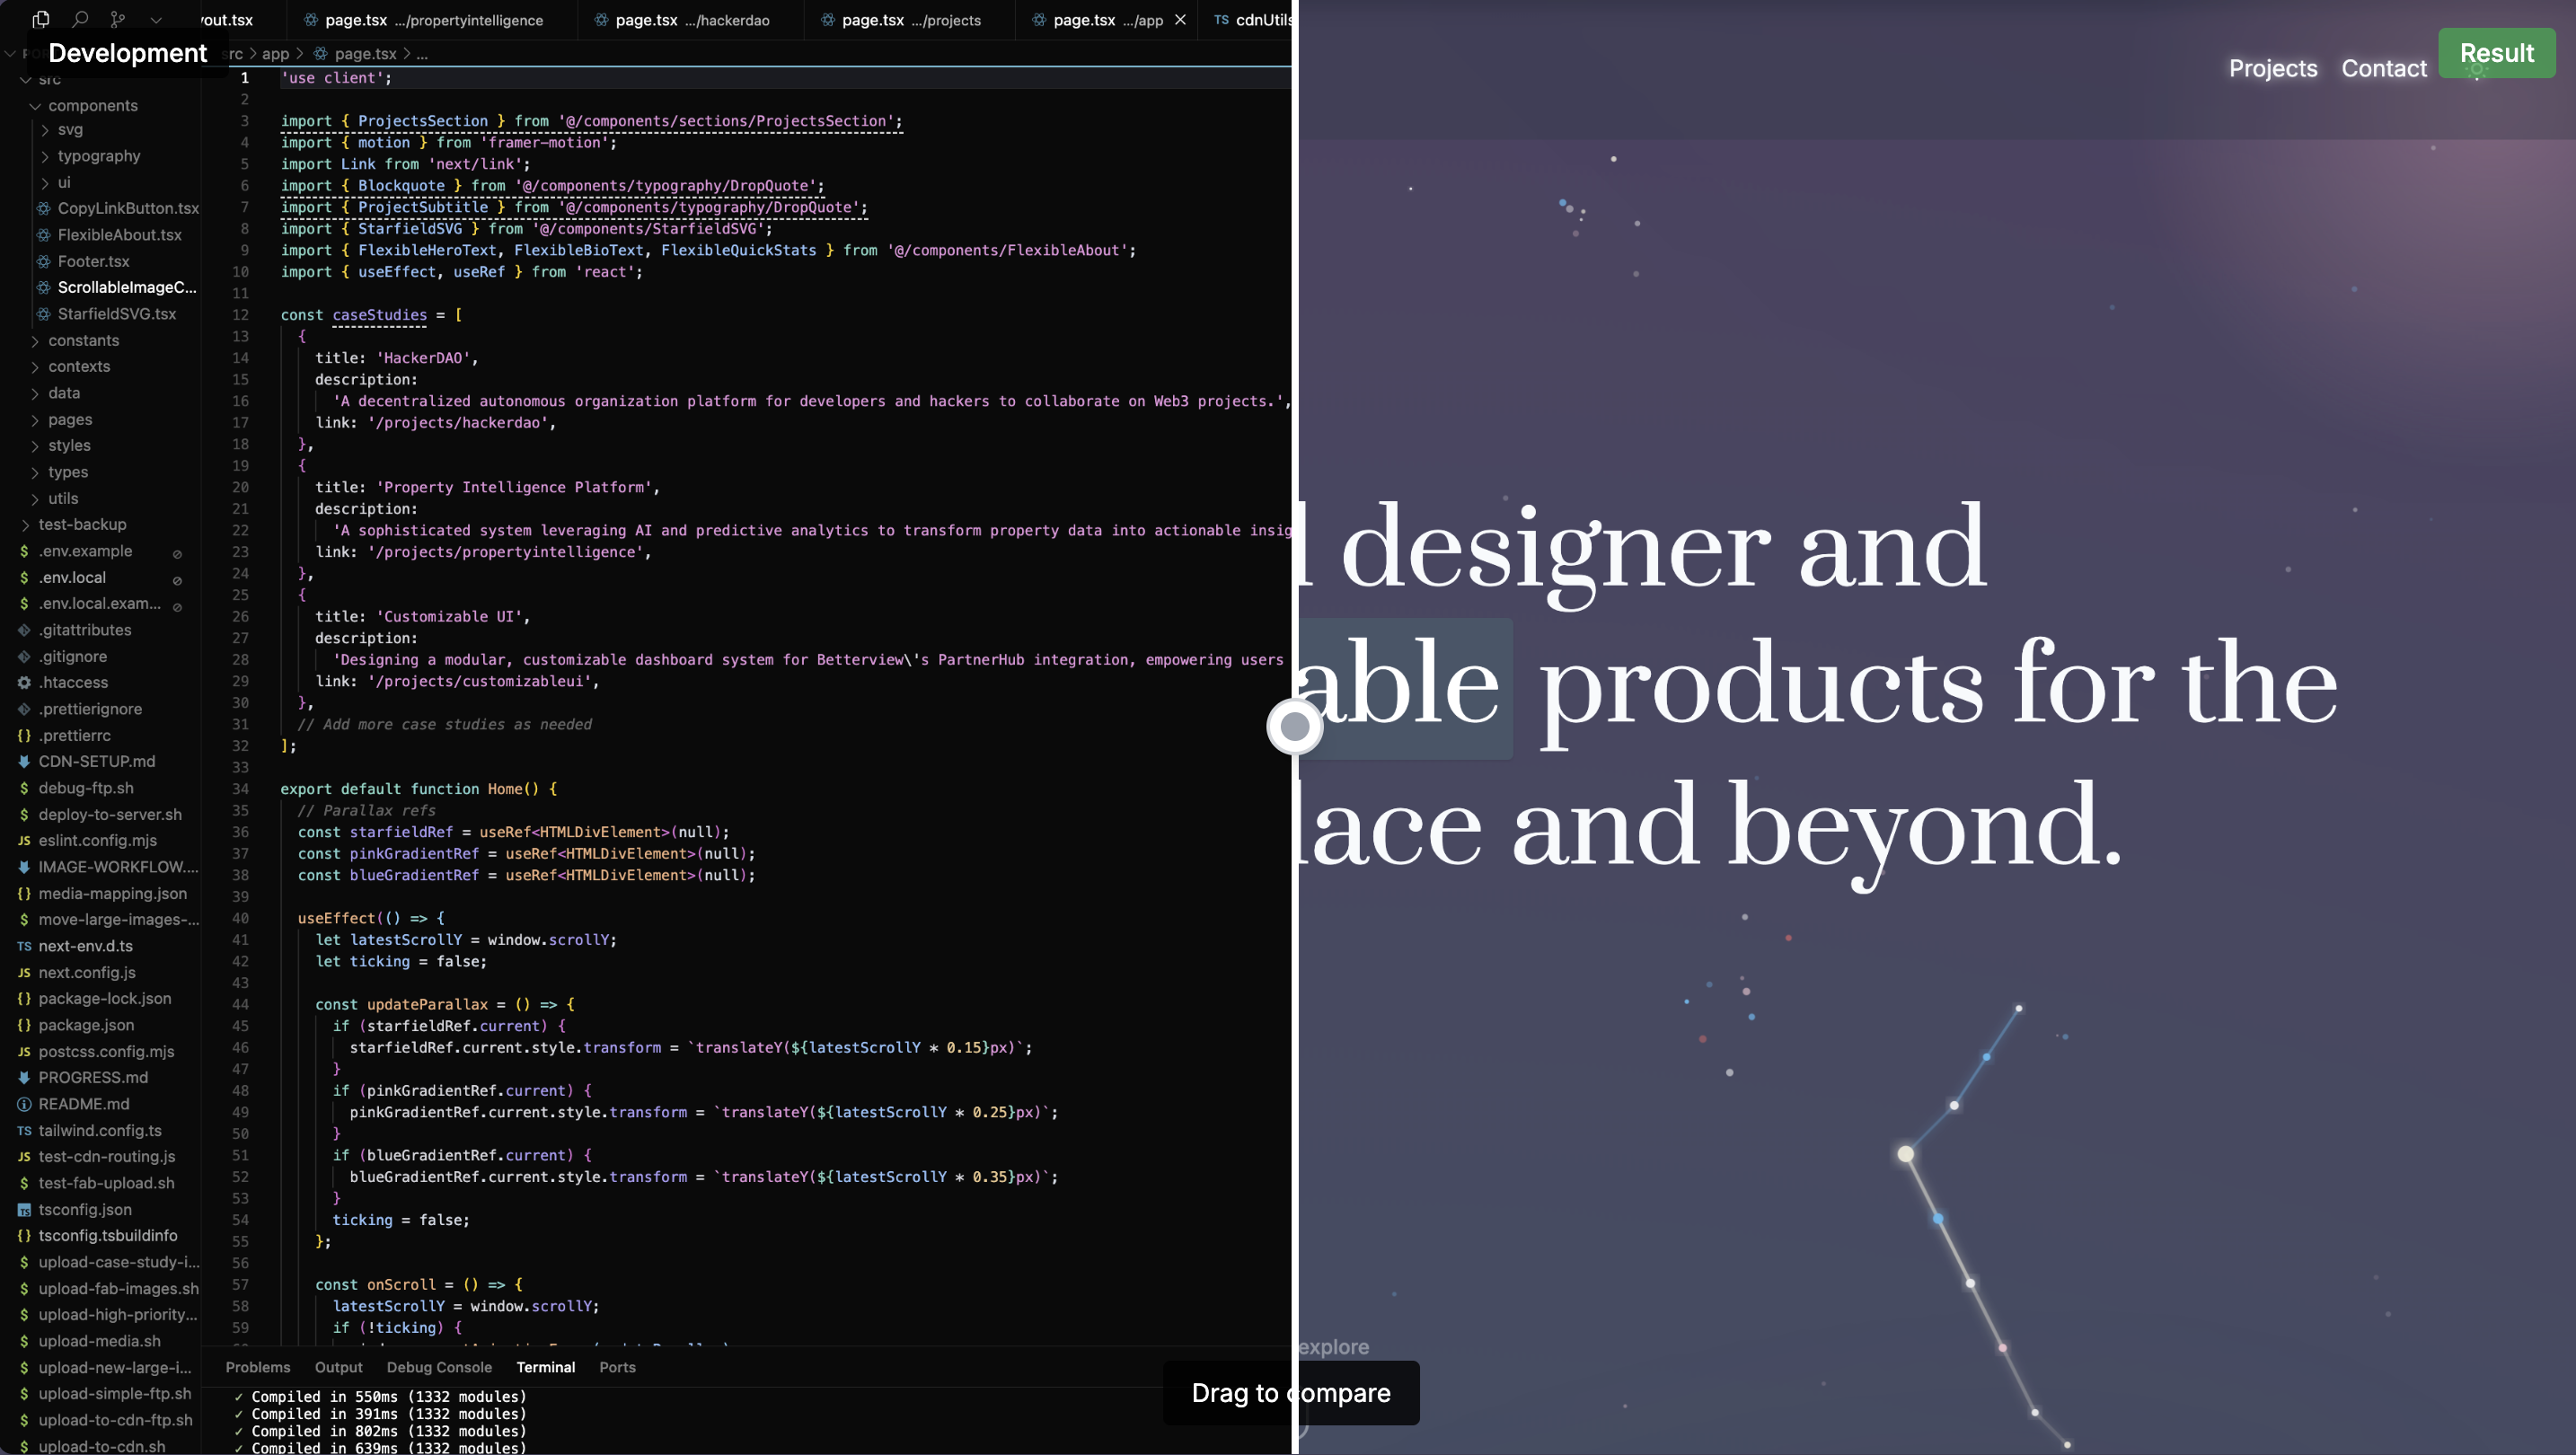Click the gear icon beside .htaccess

[x=23, y=682]
